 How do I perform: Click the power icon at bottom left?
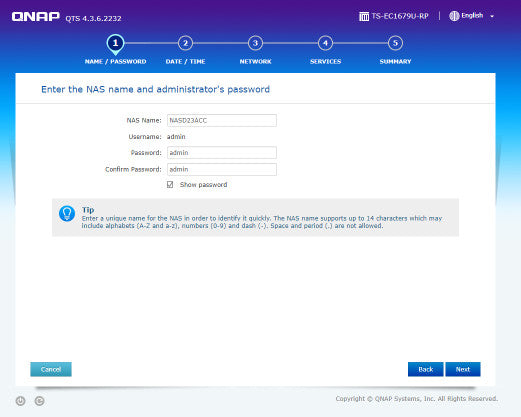click(x=20, y=401)
